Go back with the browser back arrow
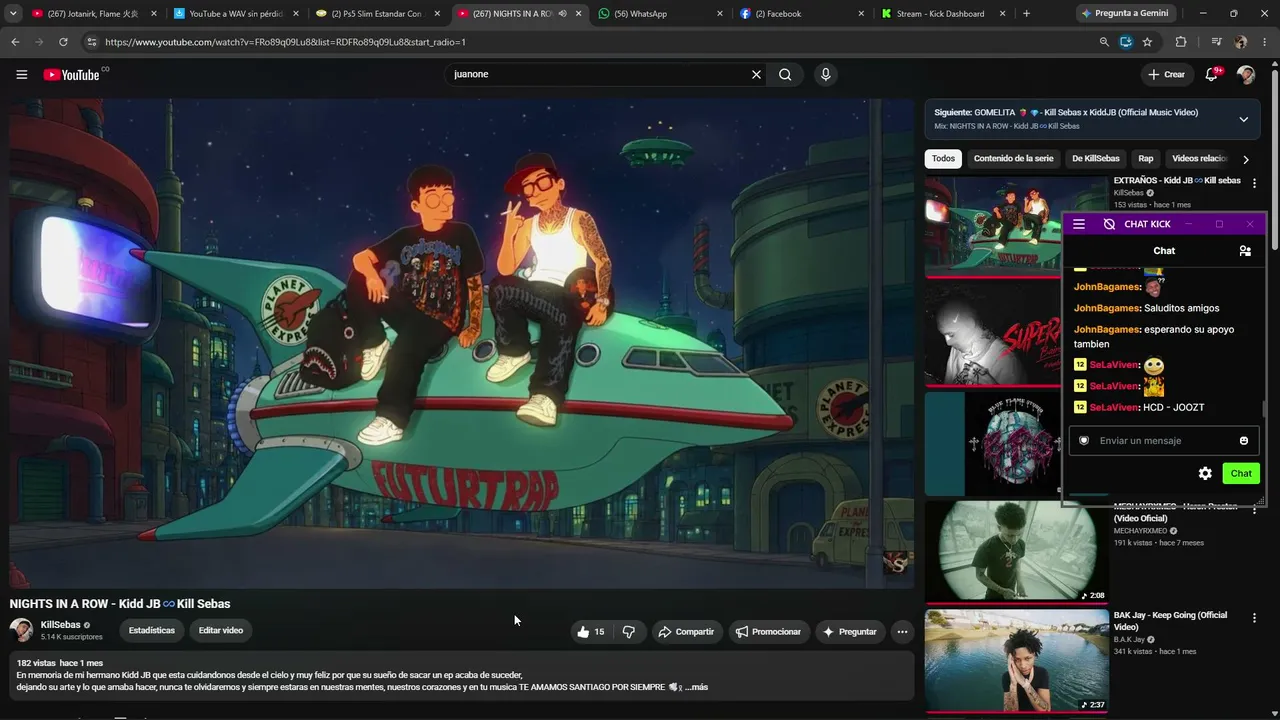Viewport: 1280px width, 720px height. 15,42
